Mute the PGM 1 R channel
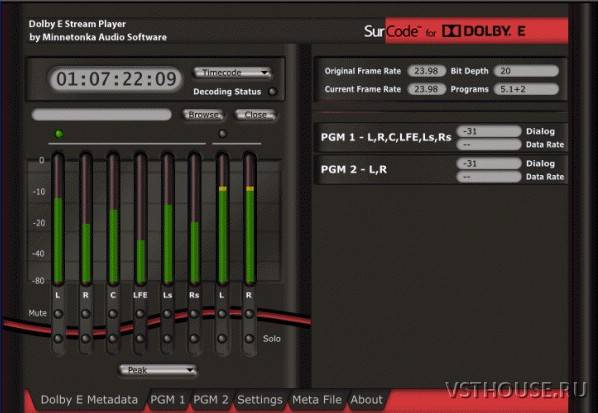The height and width of the screenshot is (413, 598). [86, 314]
